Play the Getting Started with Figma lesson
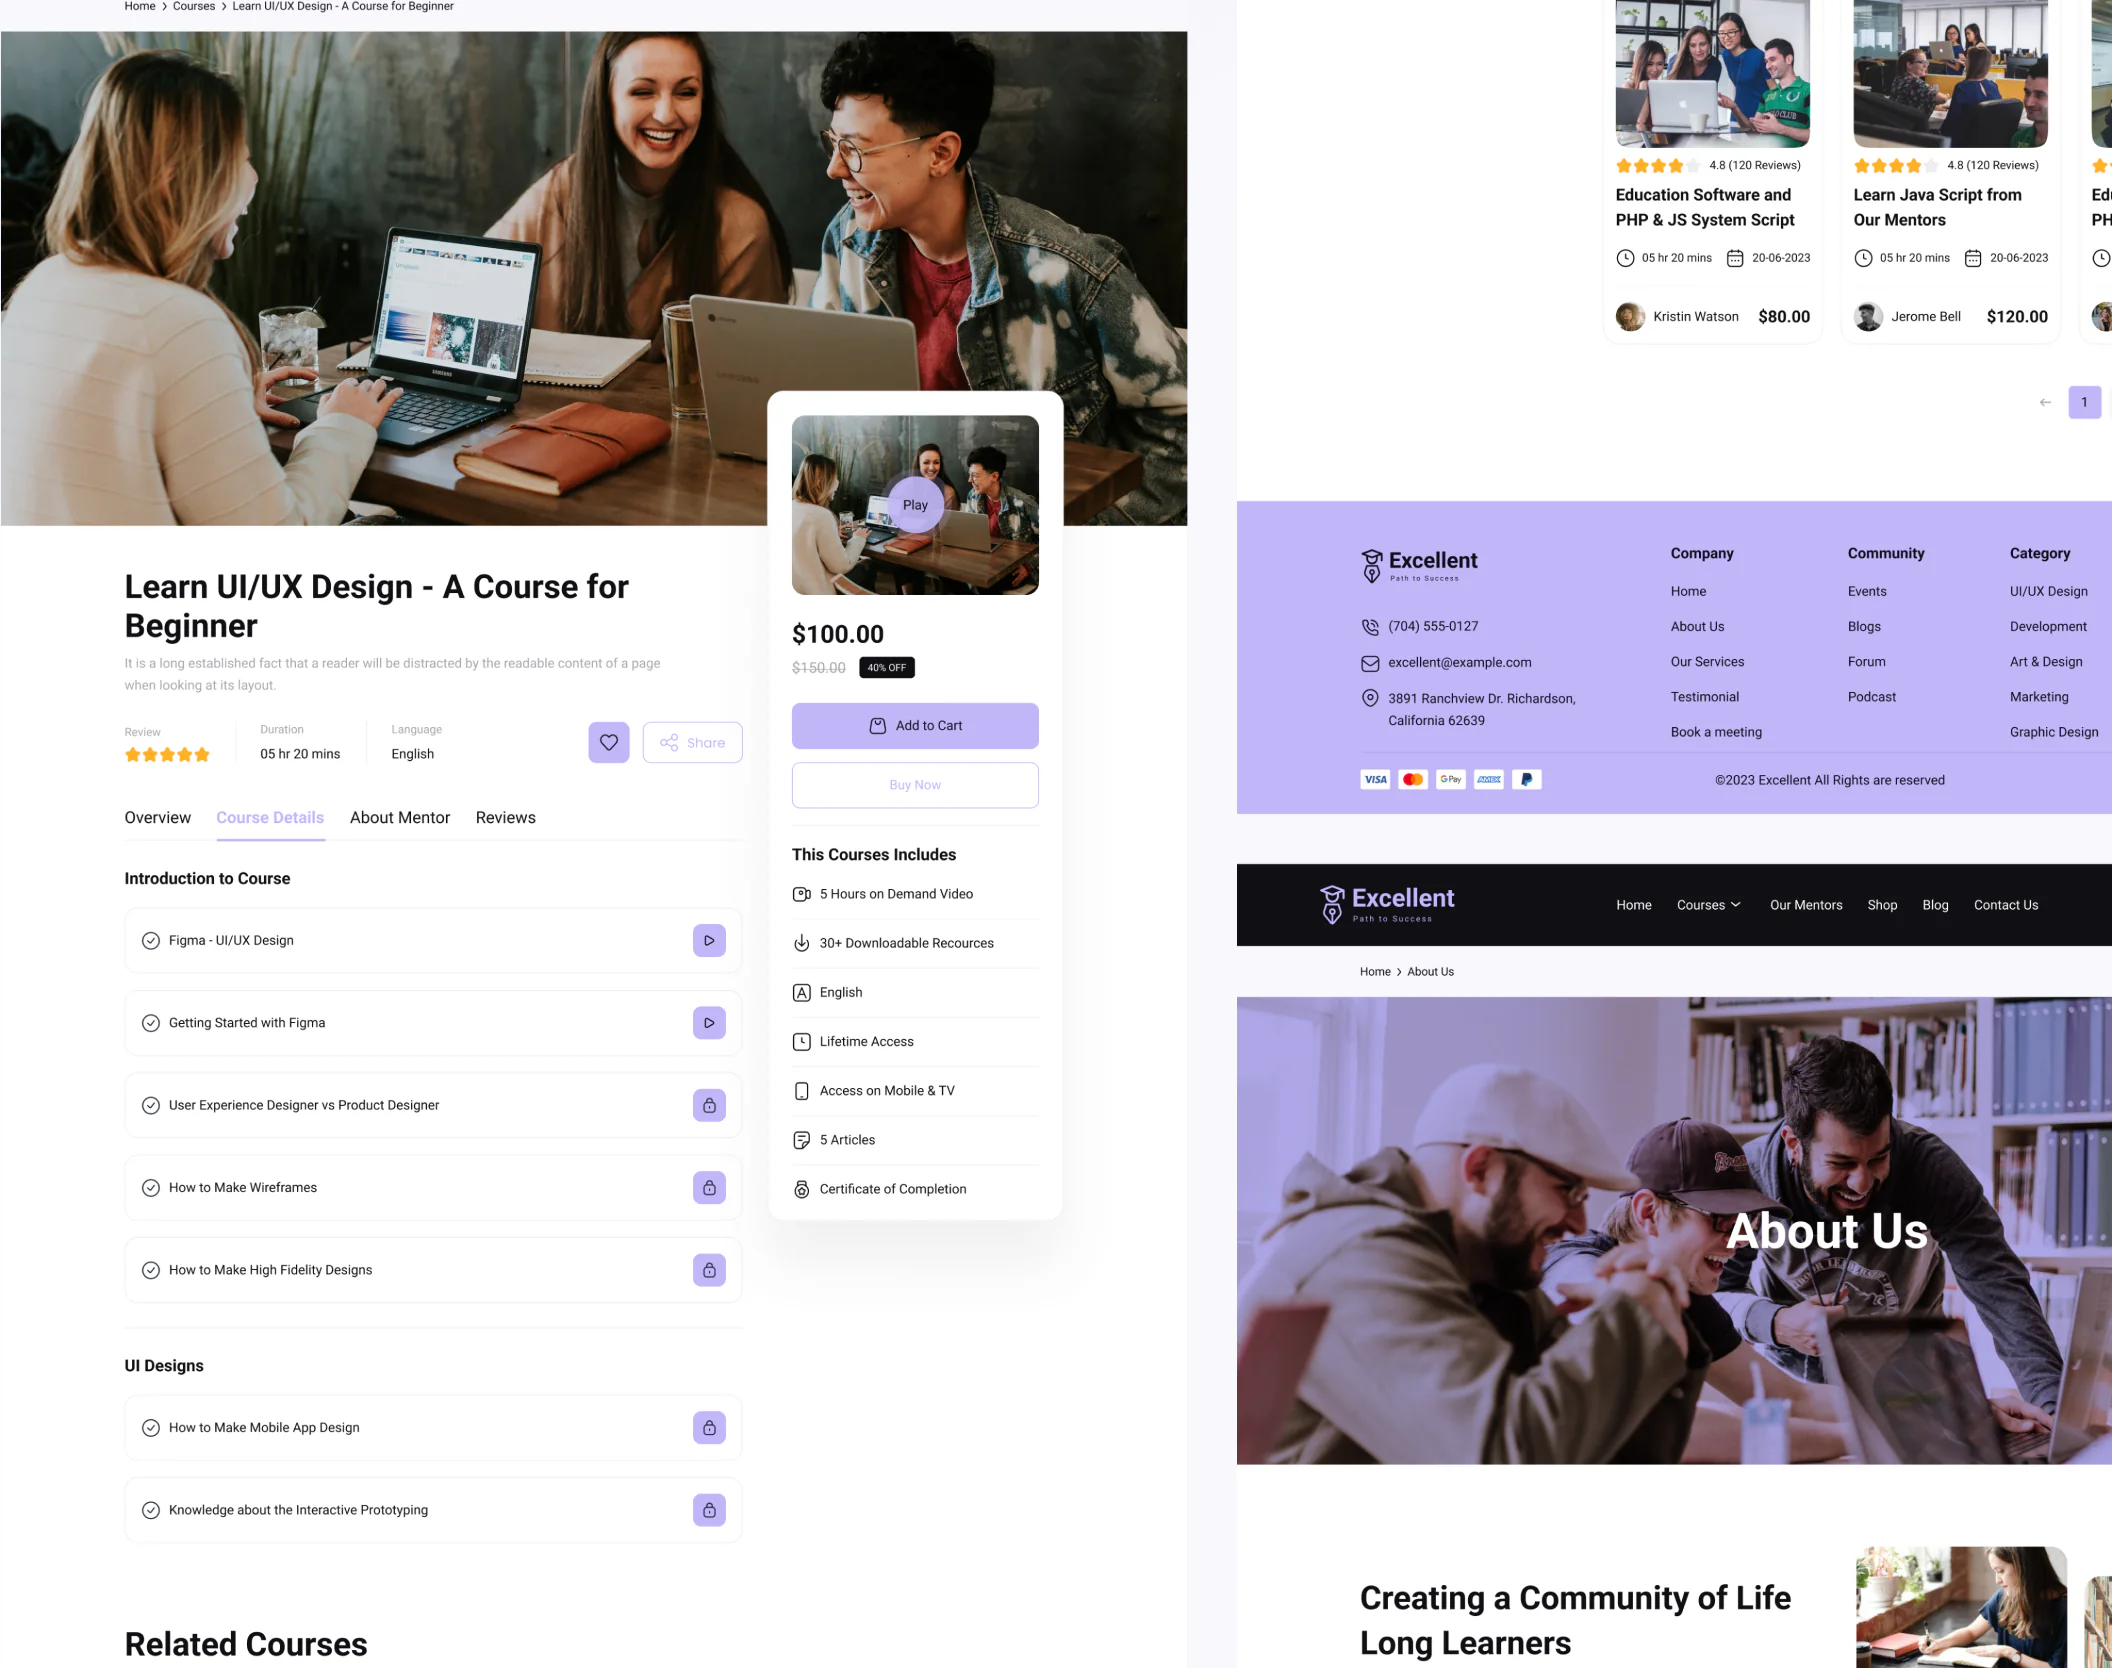This screenshot has width=2112, height=1668. [x=709, y=1023]
